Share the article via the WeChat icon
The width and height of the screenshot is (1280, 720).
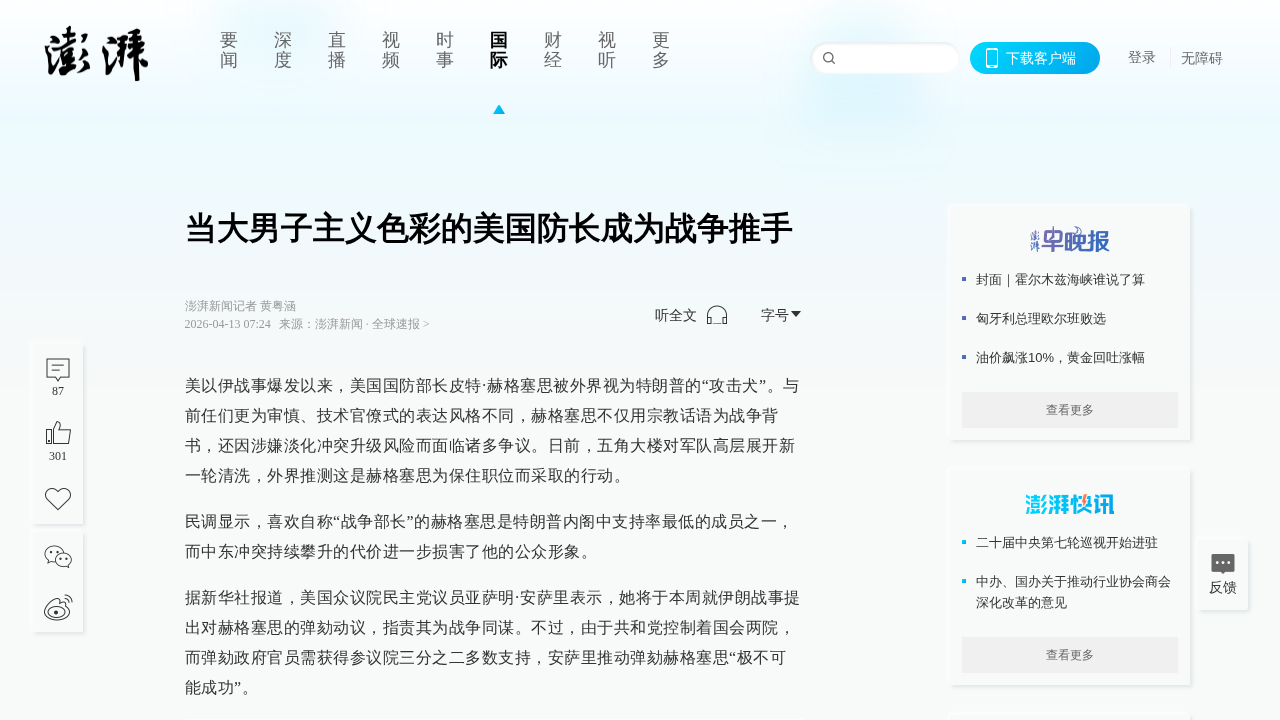[x=58, y=557]
